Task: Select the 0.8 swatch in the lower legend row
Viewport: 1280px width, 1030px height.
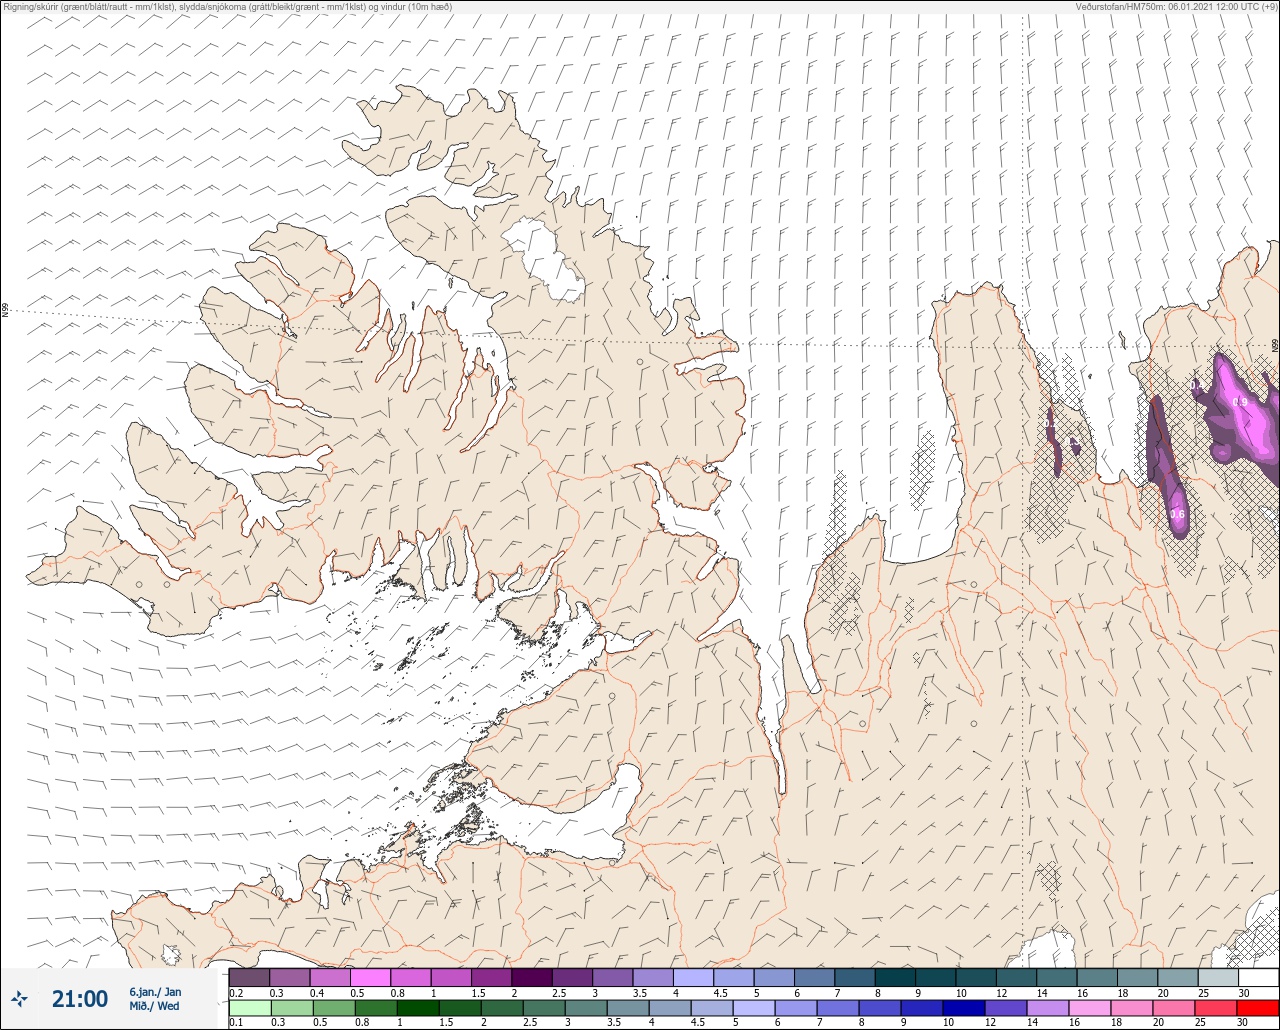Action: [x=376, y=1008]
